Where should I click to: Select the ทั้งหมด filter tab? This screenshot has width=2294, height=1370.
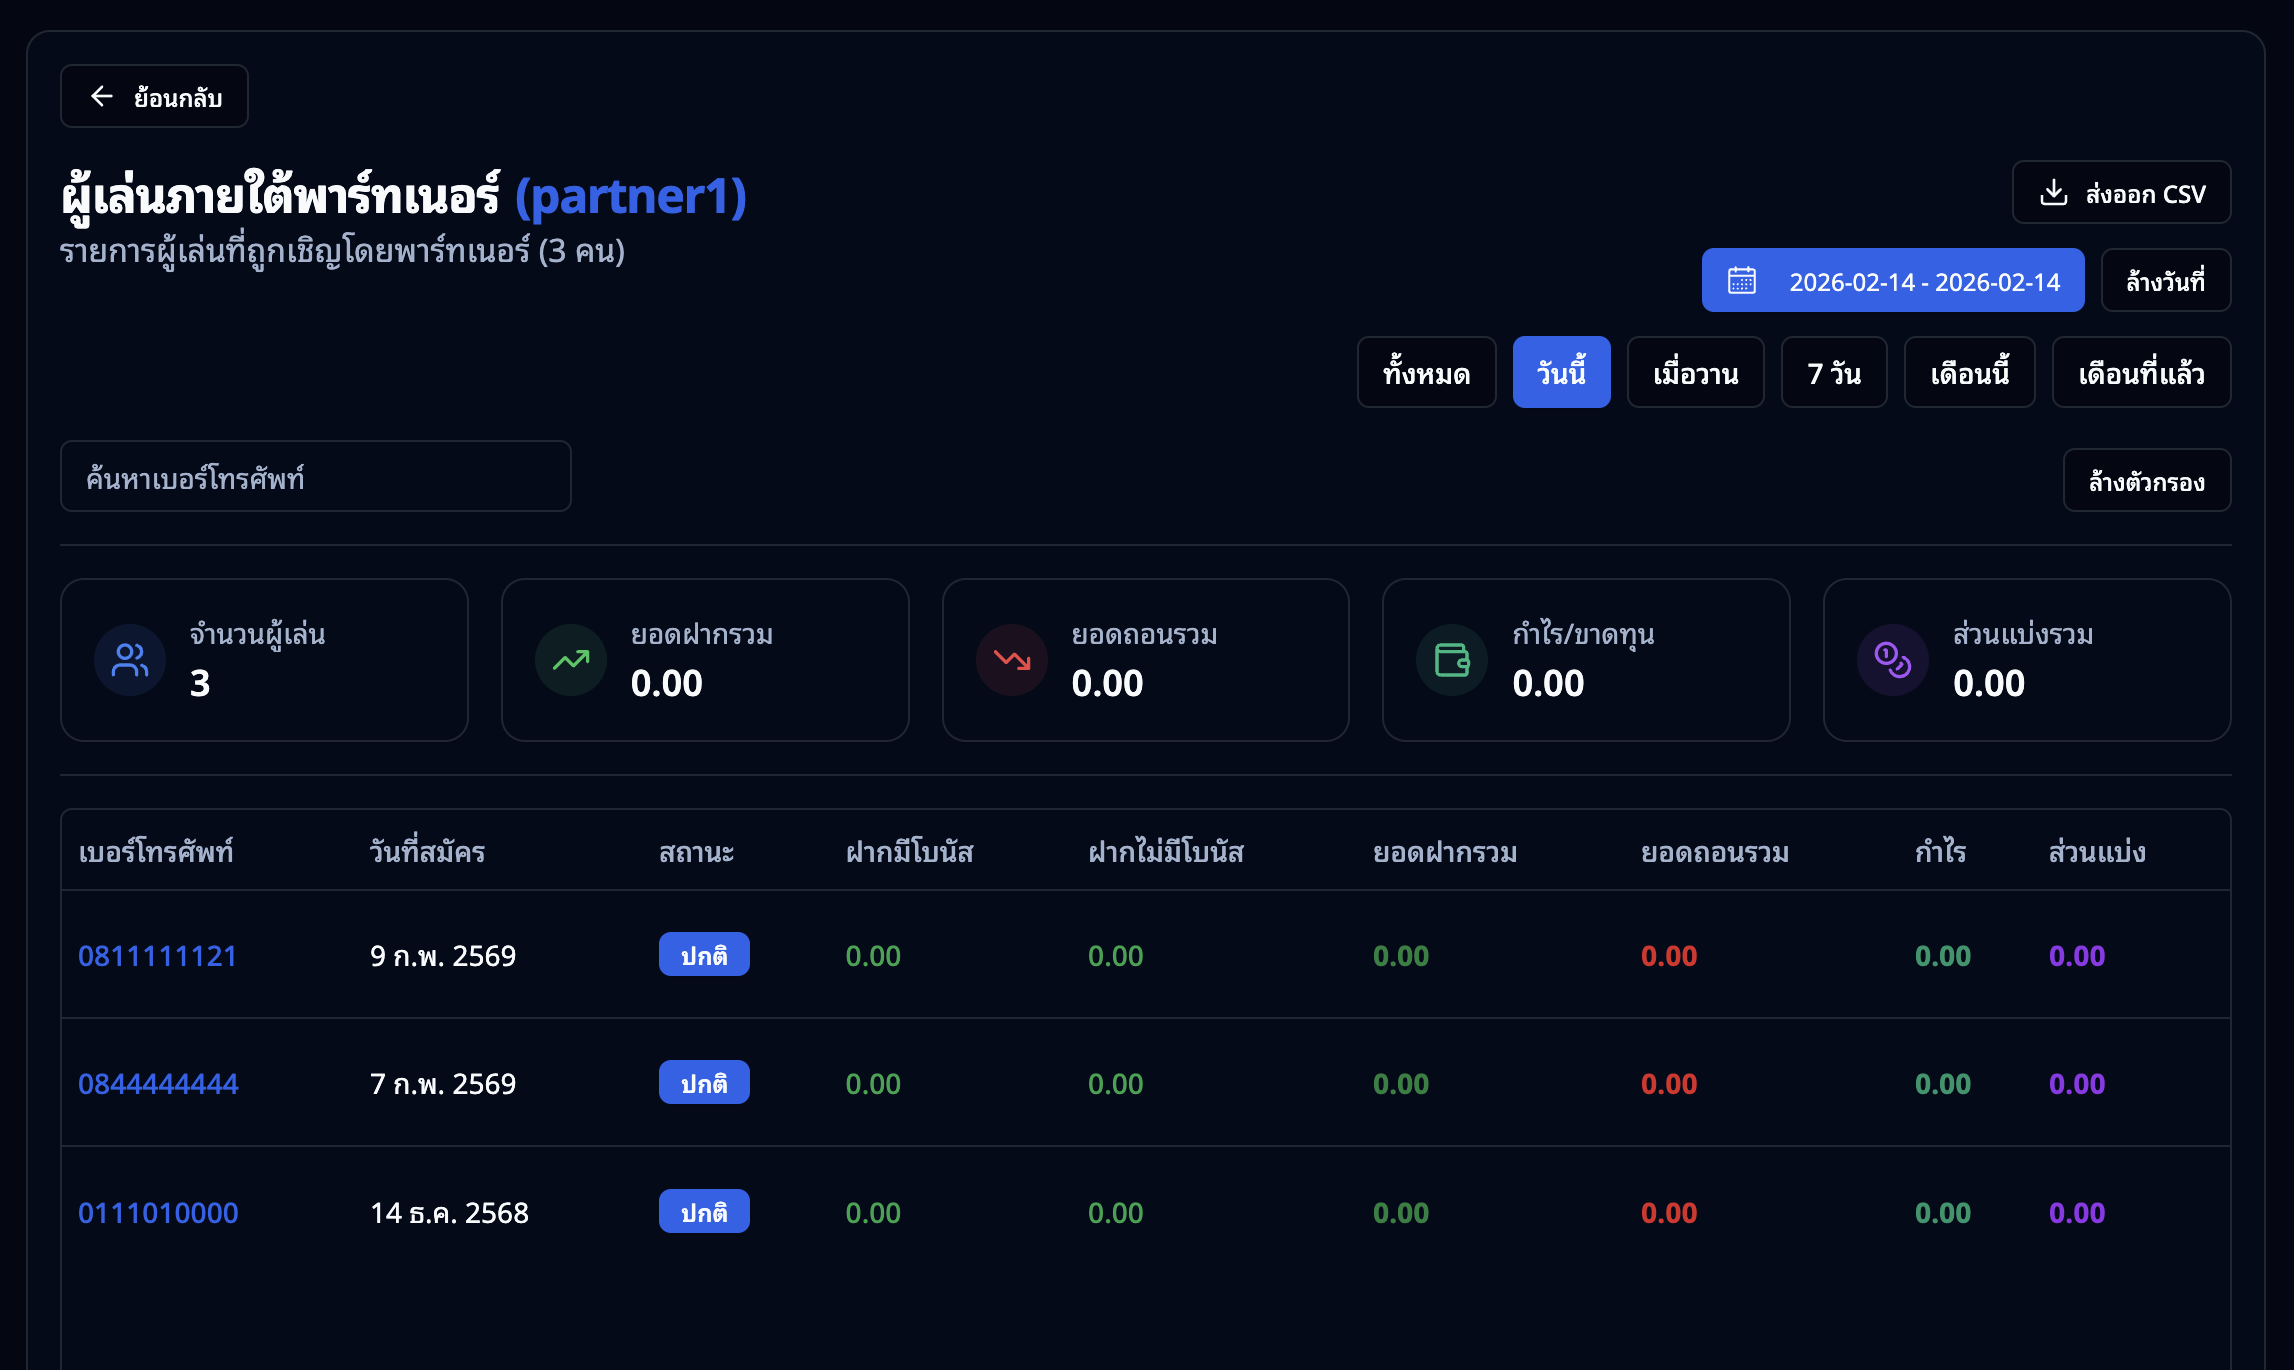click(1426, 373)
